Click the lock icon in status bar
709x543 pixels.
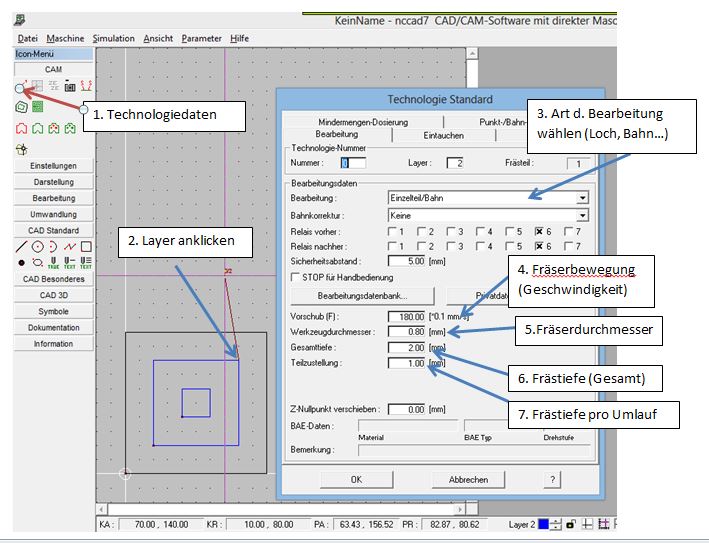click(569, 524)
